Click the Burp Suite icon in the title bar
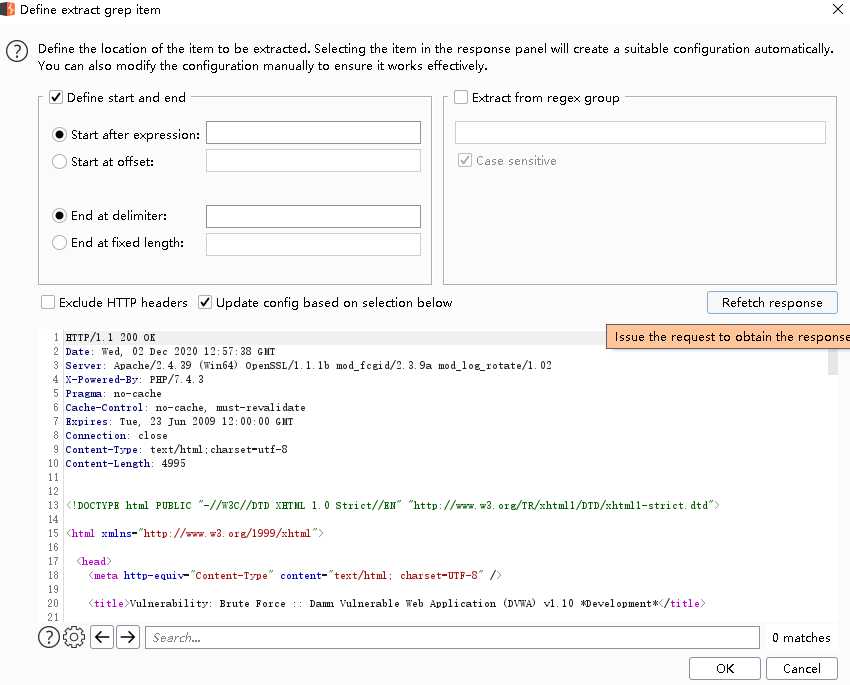The width and height of the screenshot is (850, 685). [x=8, y=9]
